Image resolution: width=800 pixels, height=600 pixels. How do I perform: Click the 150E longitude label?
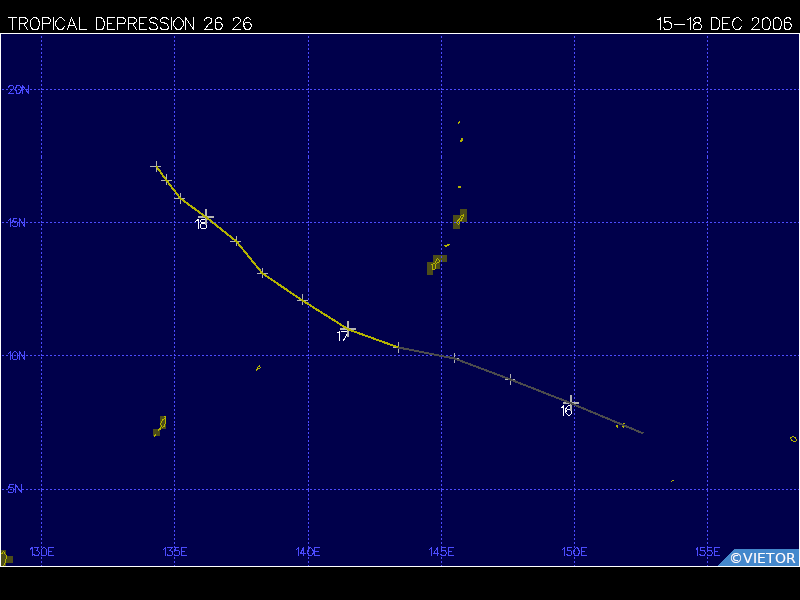574,551
